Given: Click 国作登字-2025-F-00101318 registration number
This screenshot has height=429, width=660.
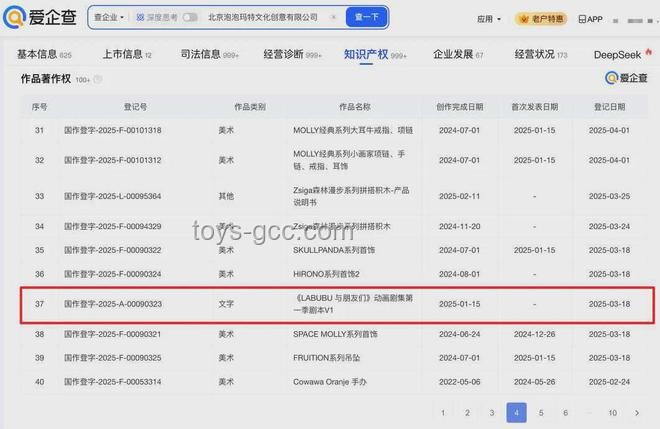Looking at the screenshot, I should pyautogui.click(x=113, y=131).
